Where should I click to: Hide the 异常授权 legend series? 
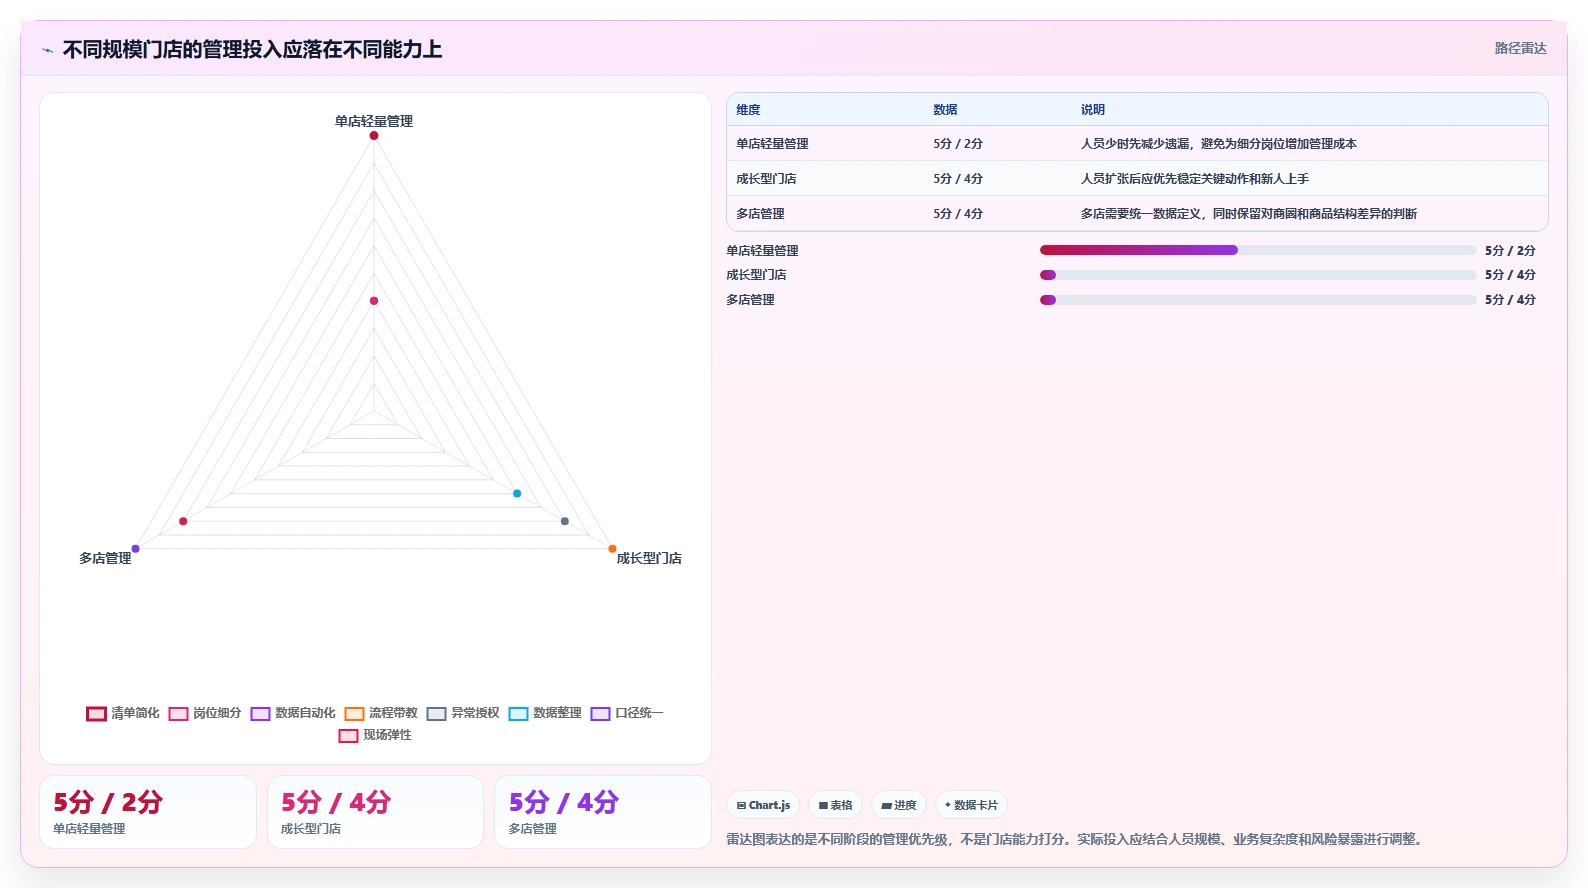click(x=463, y=713)
